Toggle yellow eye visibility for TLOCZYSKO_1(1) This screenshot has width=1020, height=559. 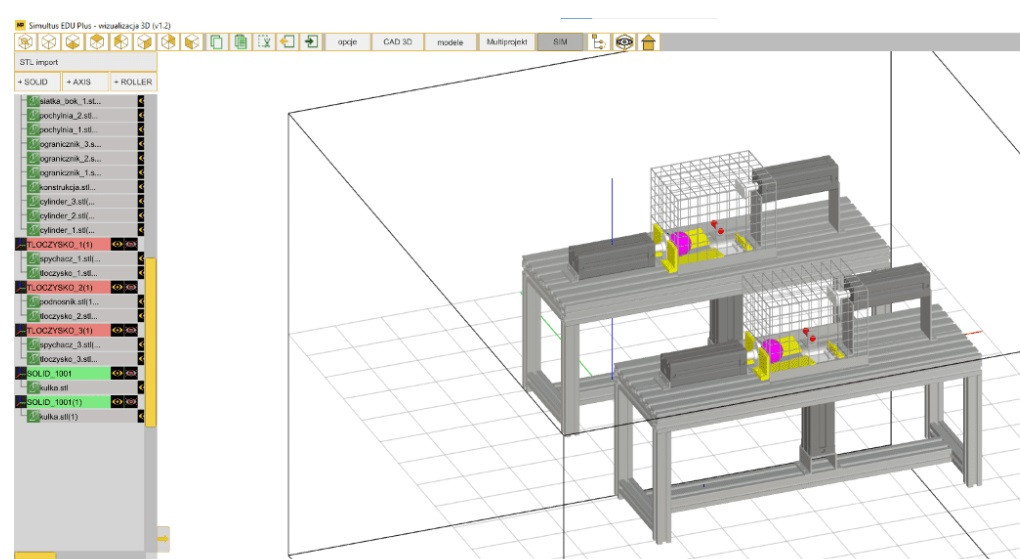click(117, 245)
